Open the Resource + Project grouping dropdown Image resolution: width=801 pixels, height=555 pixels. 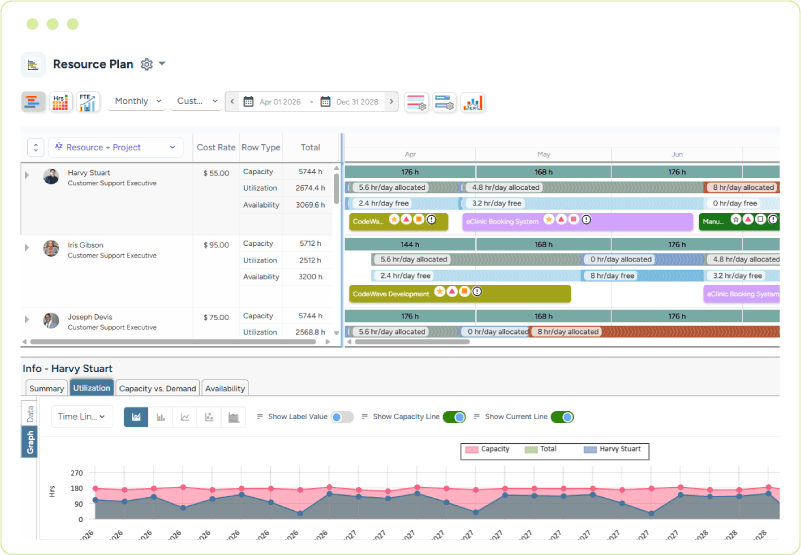point(115,147)
